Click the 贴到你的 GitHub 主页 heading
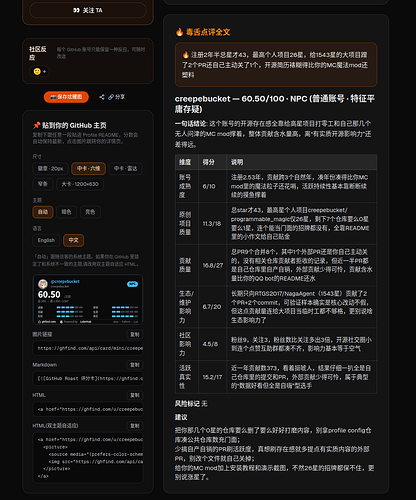 74,125
